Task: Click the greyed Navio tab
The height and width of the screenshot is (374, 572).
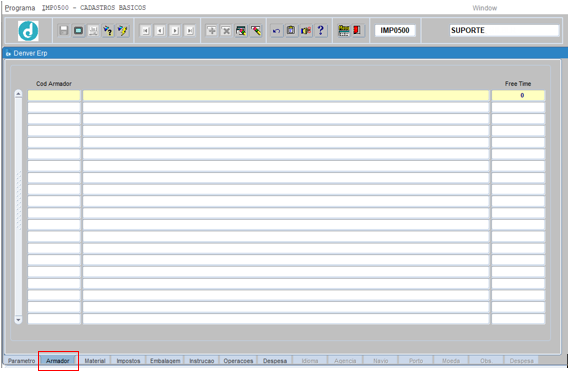Action: [x=380, y=361]
